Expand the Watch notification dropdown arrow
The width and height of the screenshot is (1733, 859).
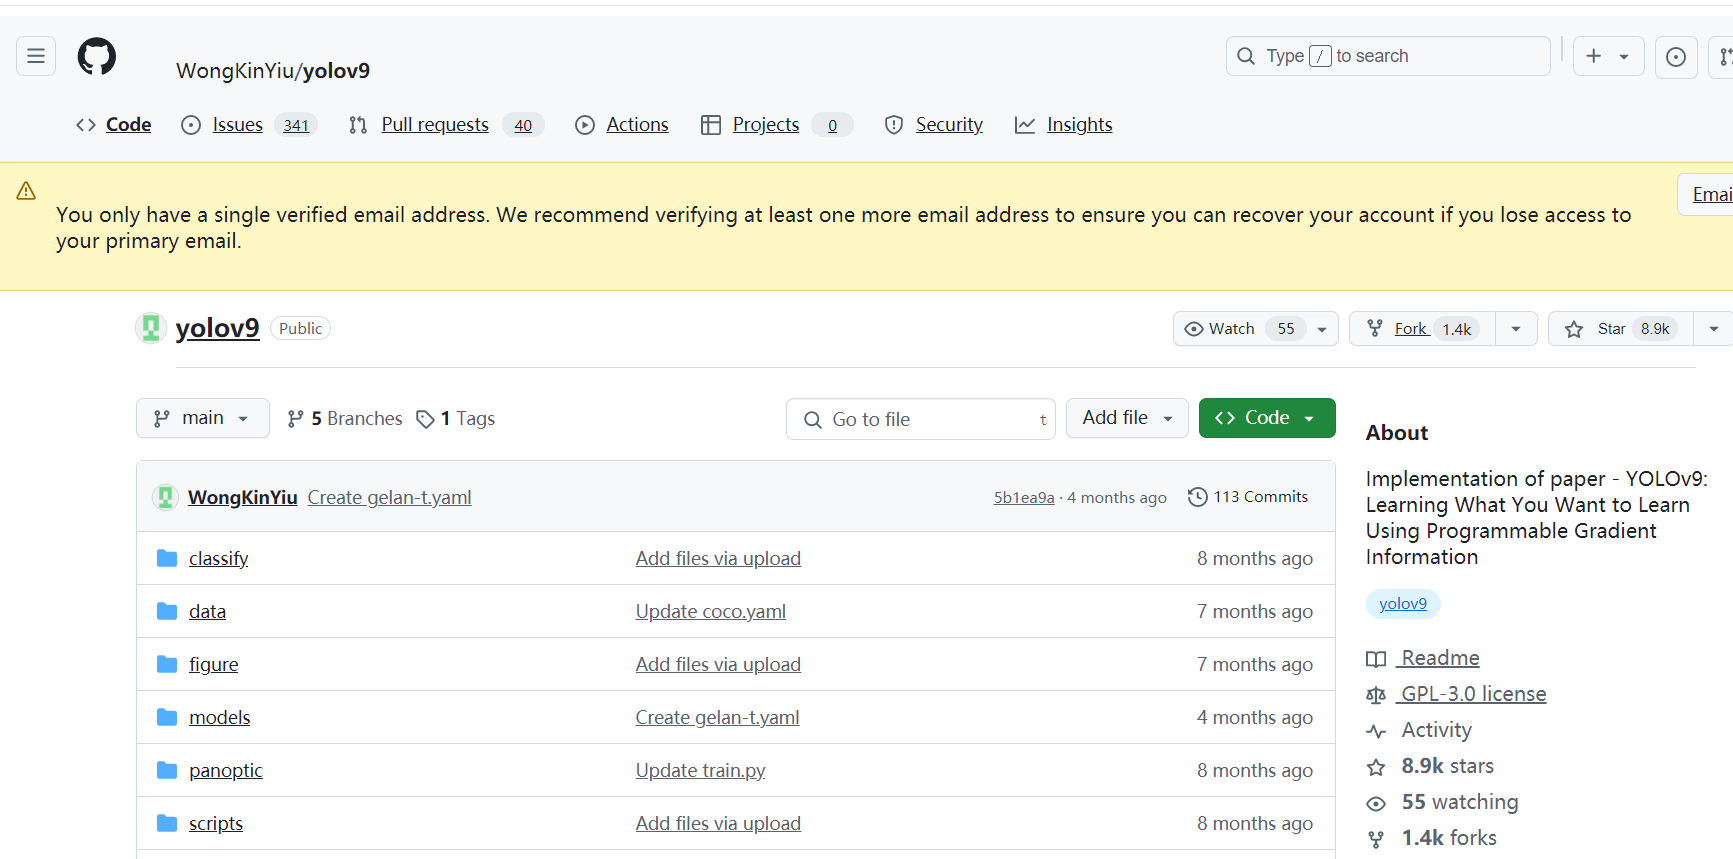pos(1322,329)
